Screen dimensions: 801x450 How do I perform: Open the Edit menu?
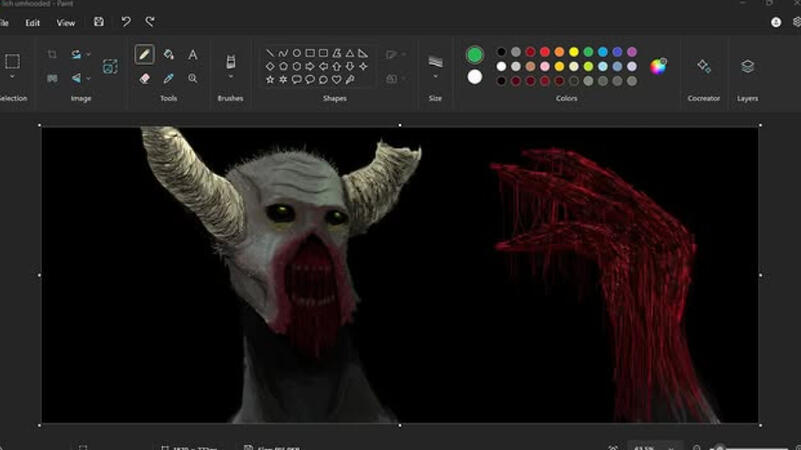[33, 22]
